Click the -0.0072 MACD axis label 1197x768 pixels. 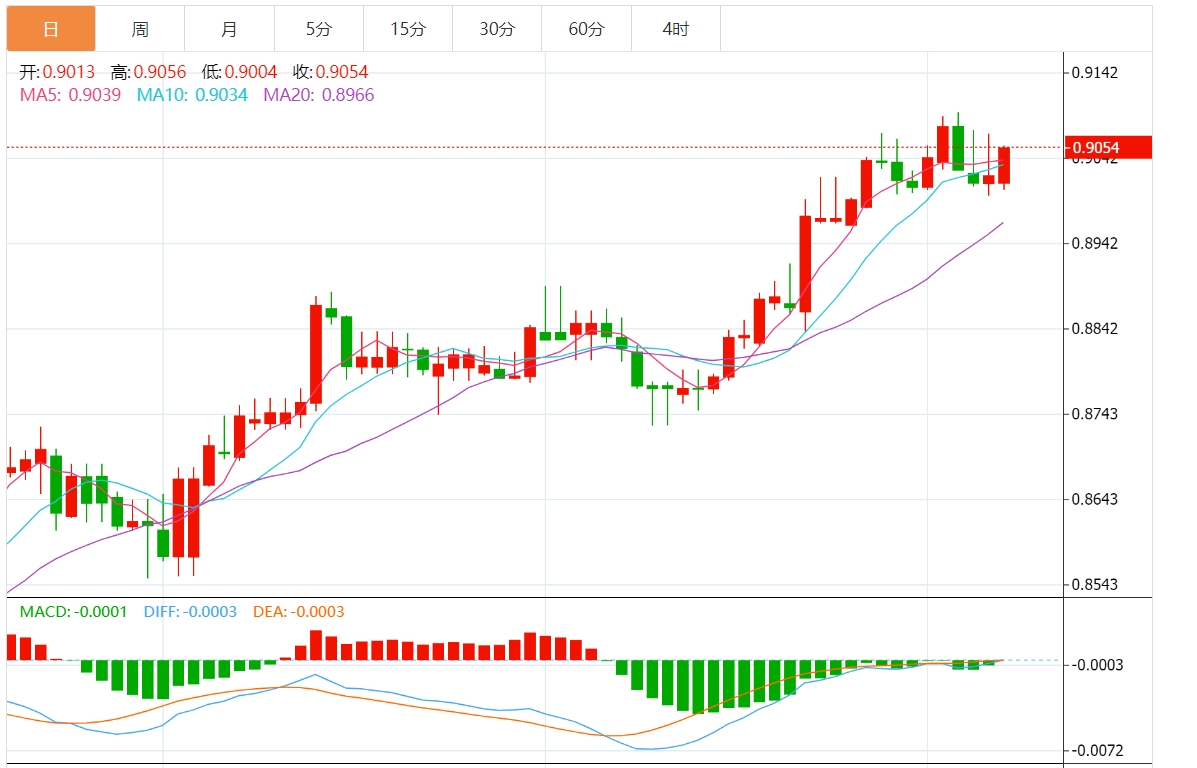click(x=1097, y=750)
